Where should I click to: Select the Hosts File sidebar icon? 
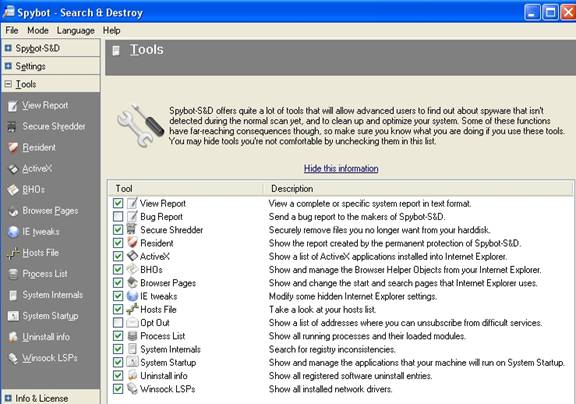point(13,253)
